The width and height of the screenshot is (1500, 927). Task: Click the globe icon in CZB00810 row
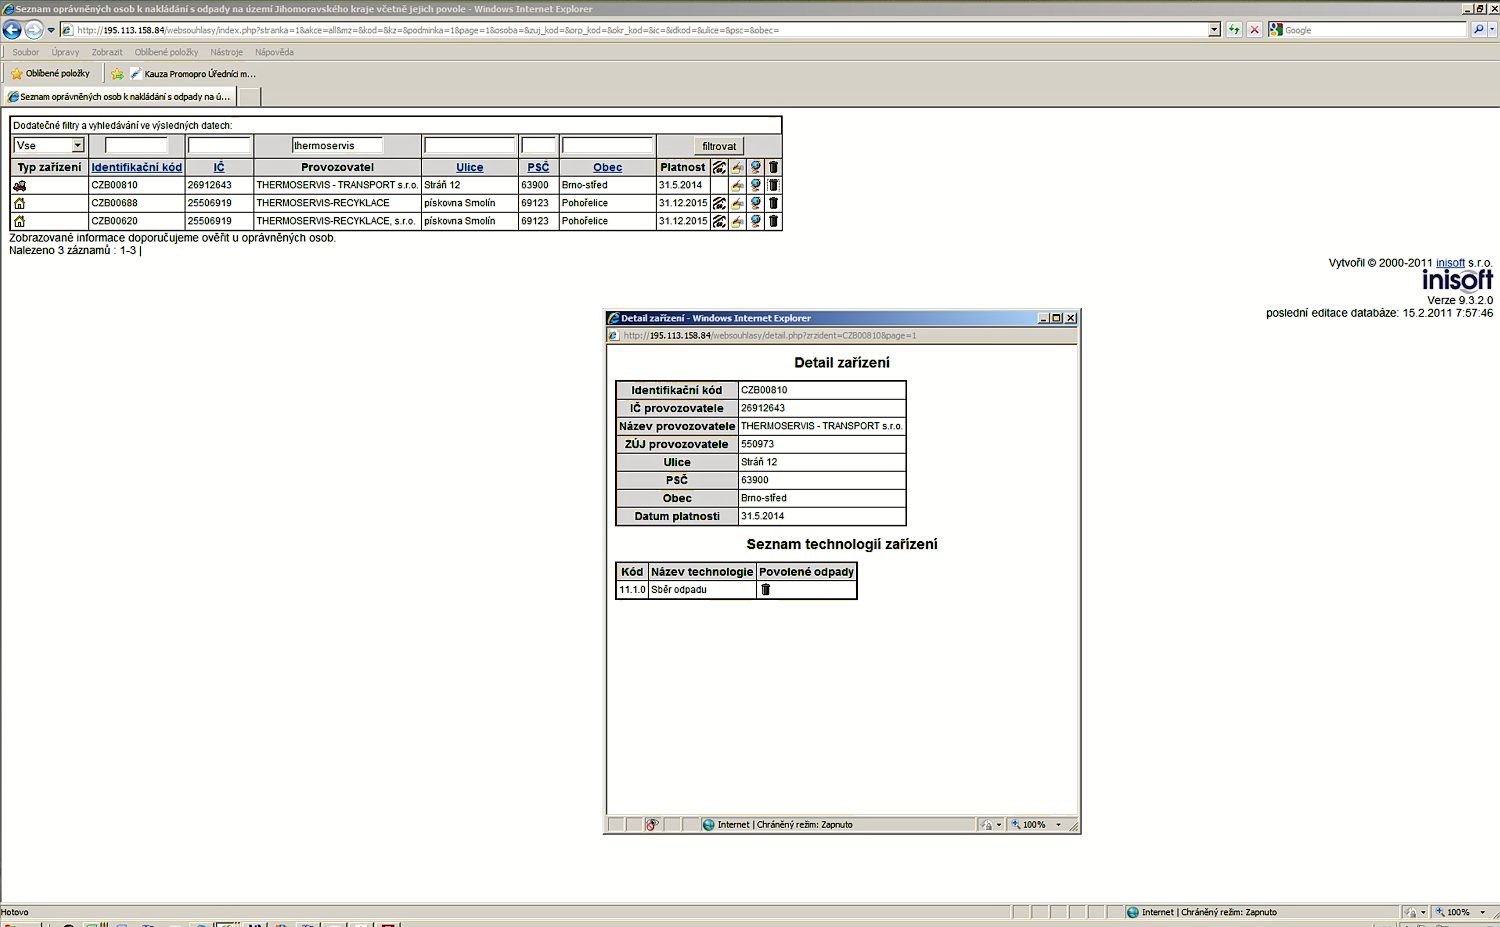pos(756,185)
